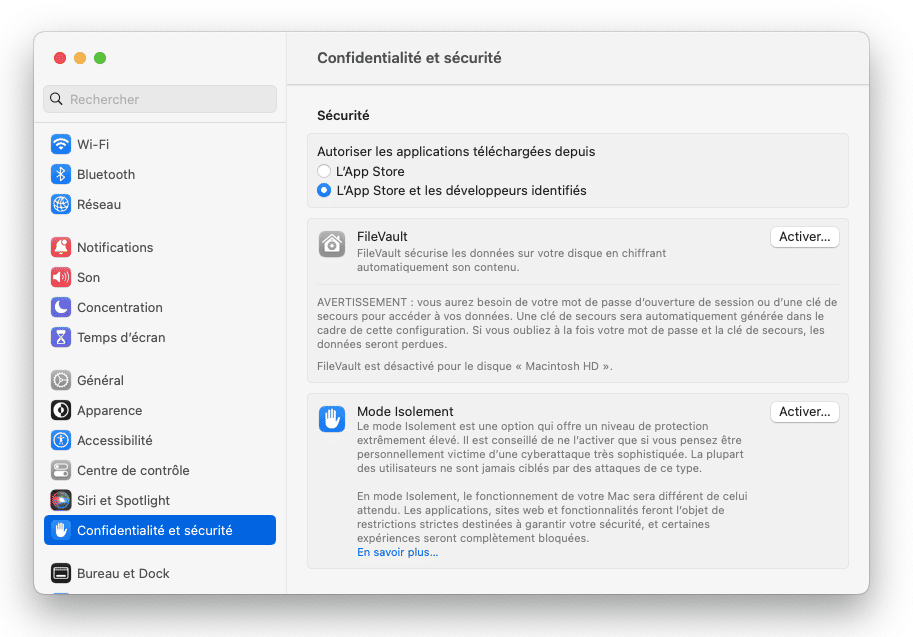Viewport: 913px width, 637px height.
Task: Click the Apparence icon
Action: pos(61,410)
